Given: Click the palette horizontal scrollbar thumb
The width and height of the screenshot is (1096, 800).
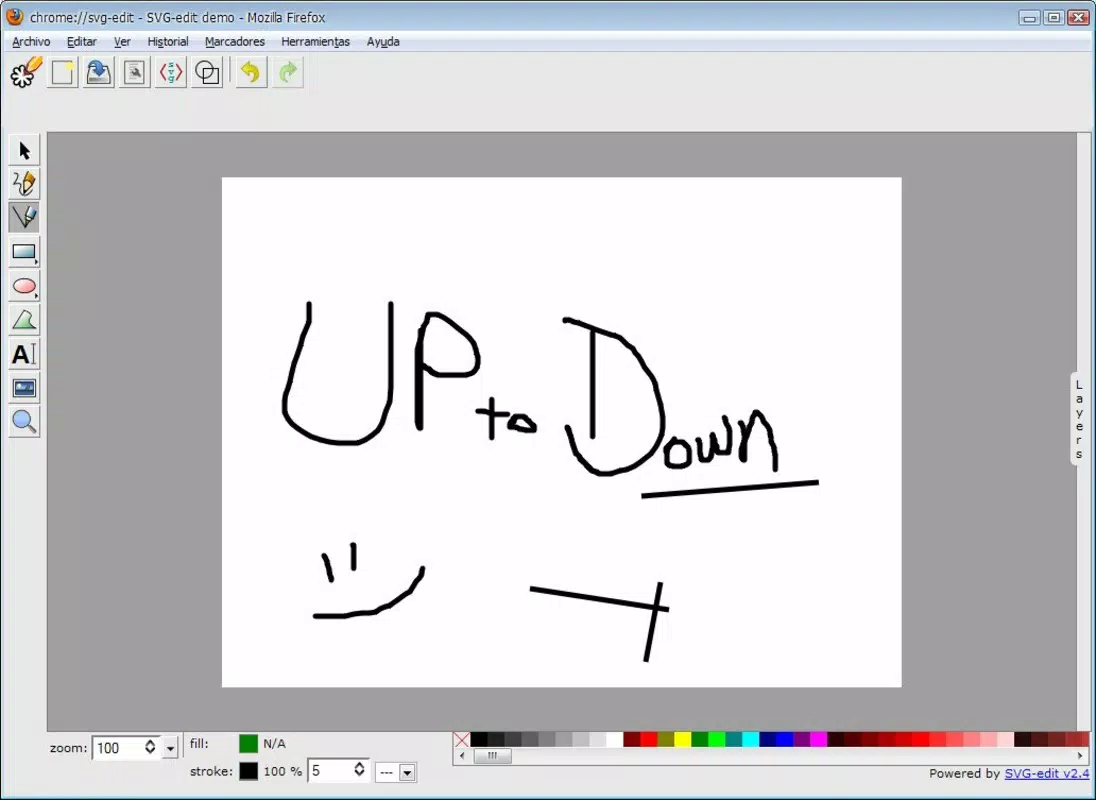Looking at the screenshot, I should tap(492, 756).
